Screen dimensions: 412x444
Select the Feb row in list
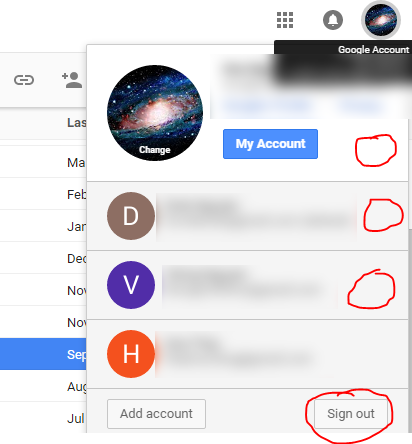coord(43,194)
